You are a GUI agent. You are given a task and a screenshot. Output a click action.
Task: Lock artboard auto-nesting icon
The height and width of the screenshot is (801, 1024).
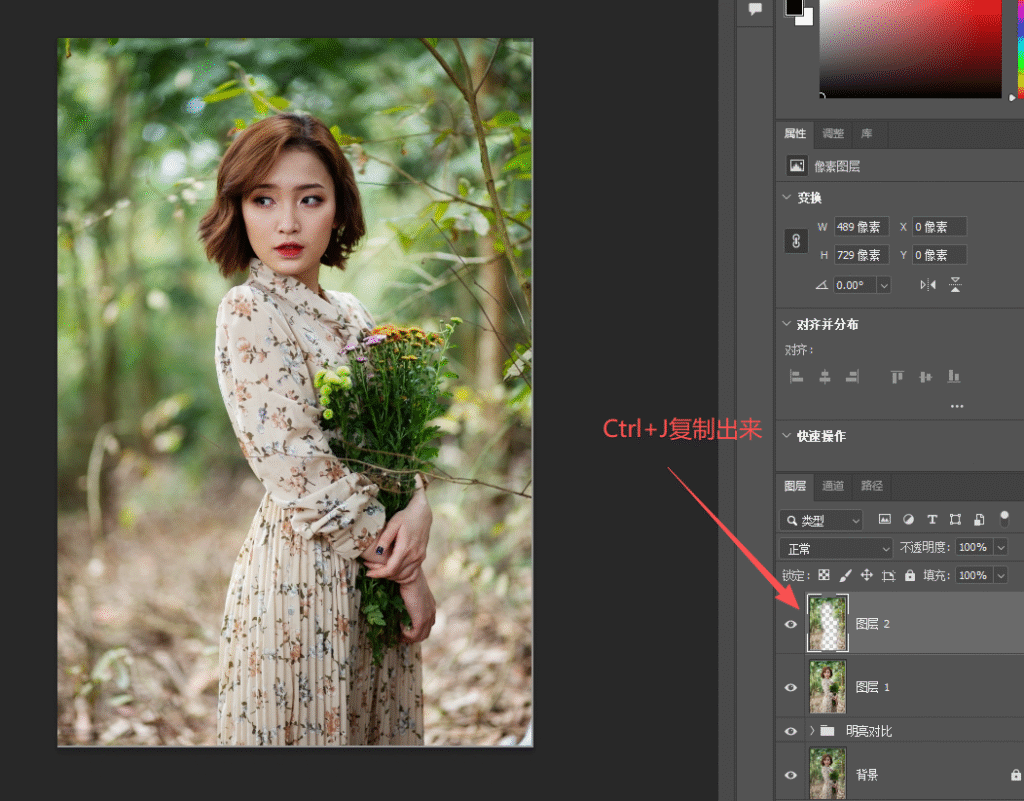888,575
